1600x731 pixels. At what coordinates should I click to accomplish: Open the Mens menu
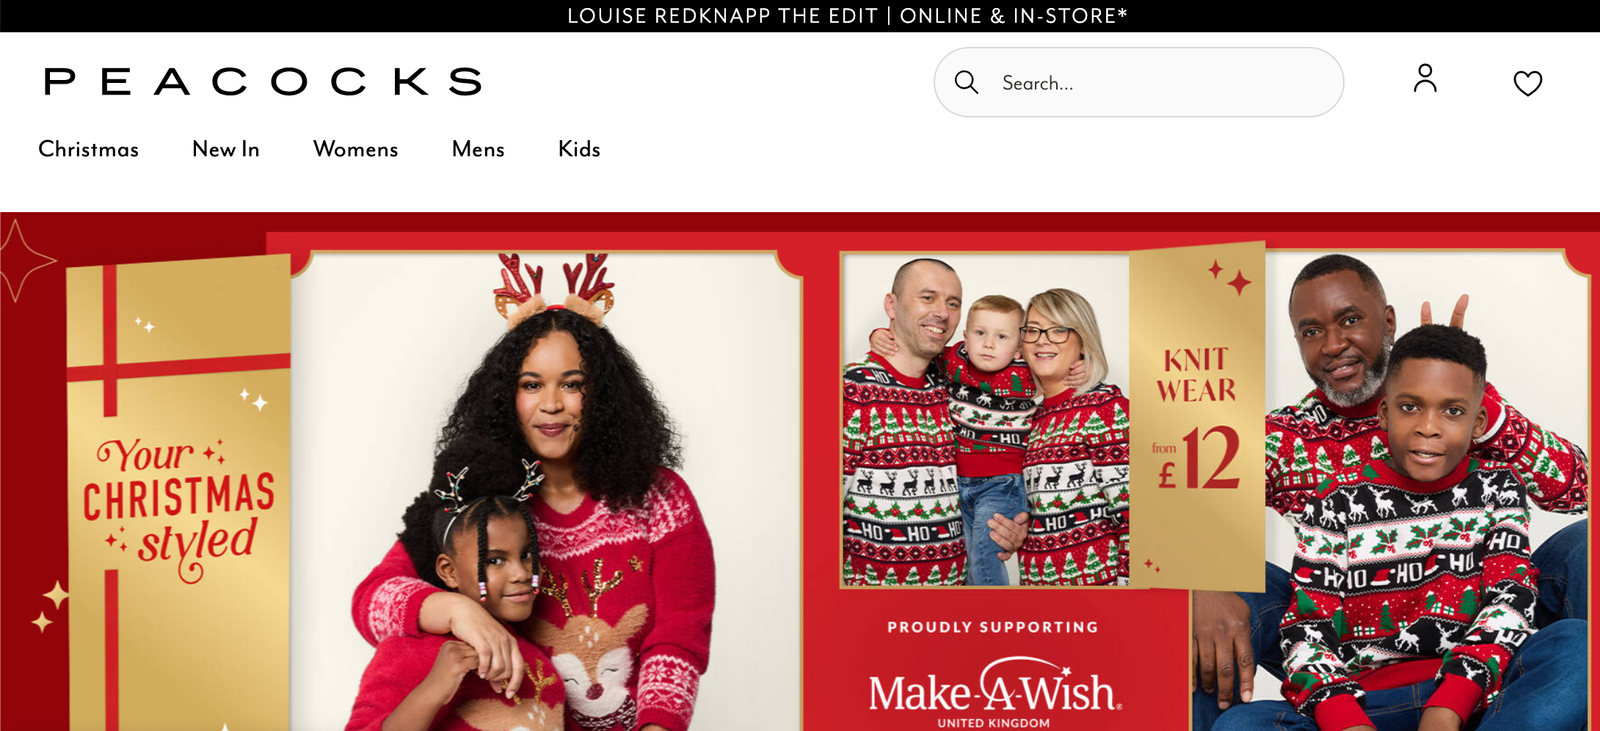pos(478,149)
